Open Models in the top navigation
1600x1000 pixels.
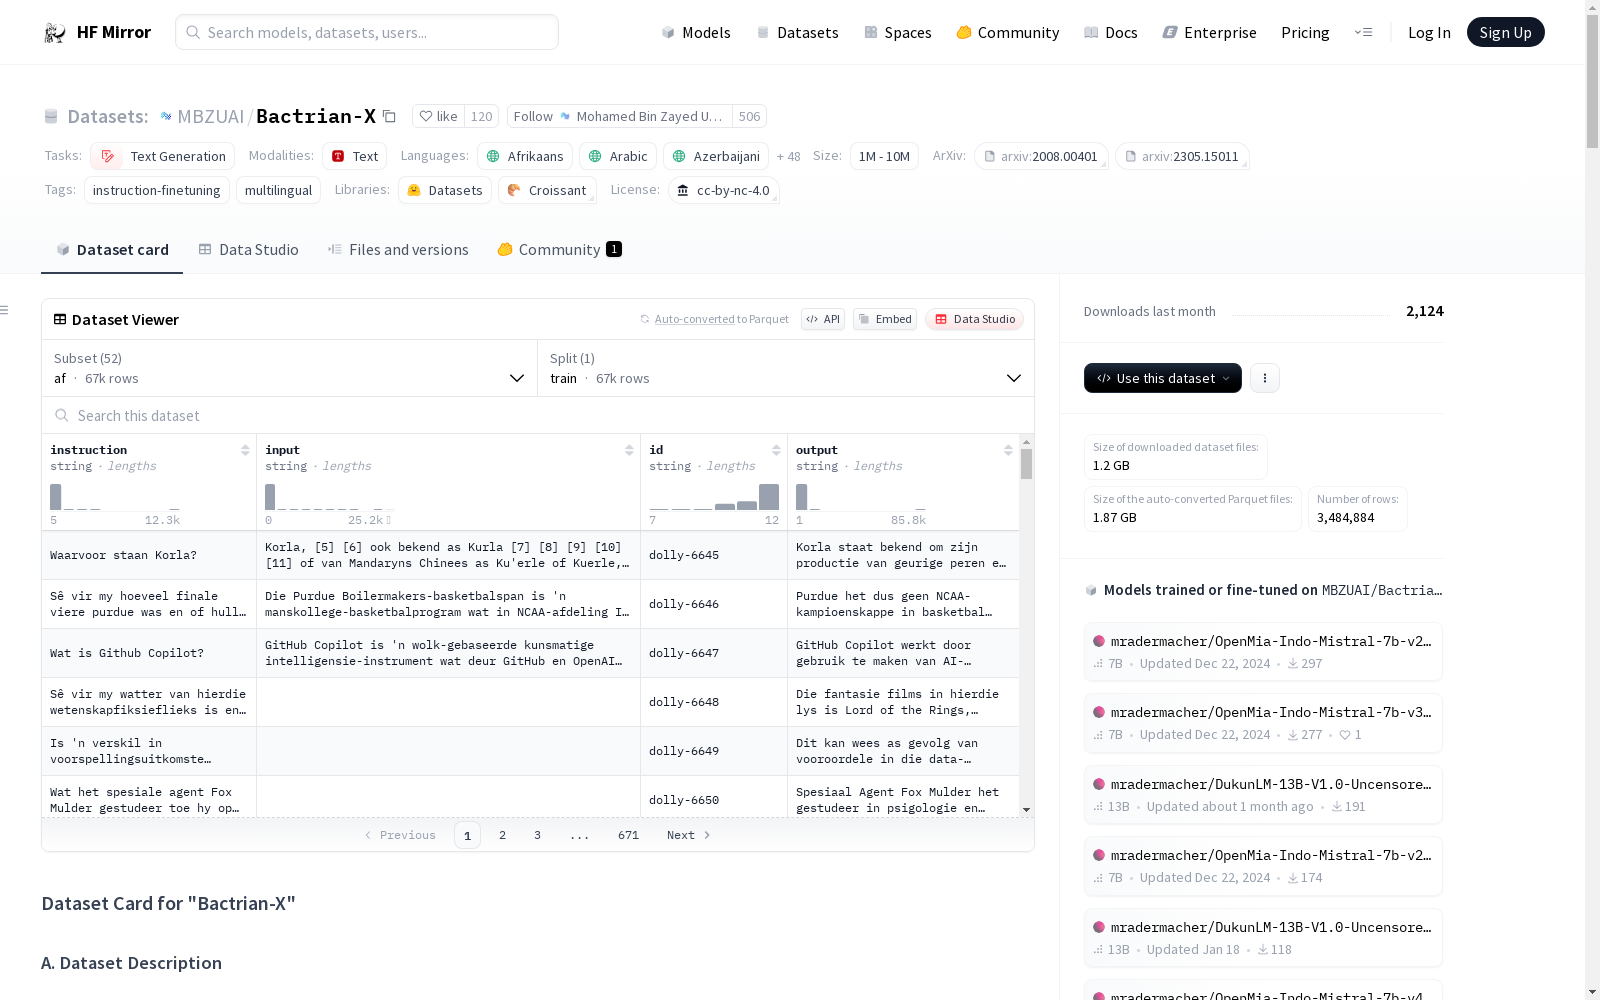tap(696, 32)
